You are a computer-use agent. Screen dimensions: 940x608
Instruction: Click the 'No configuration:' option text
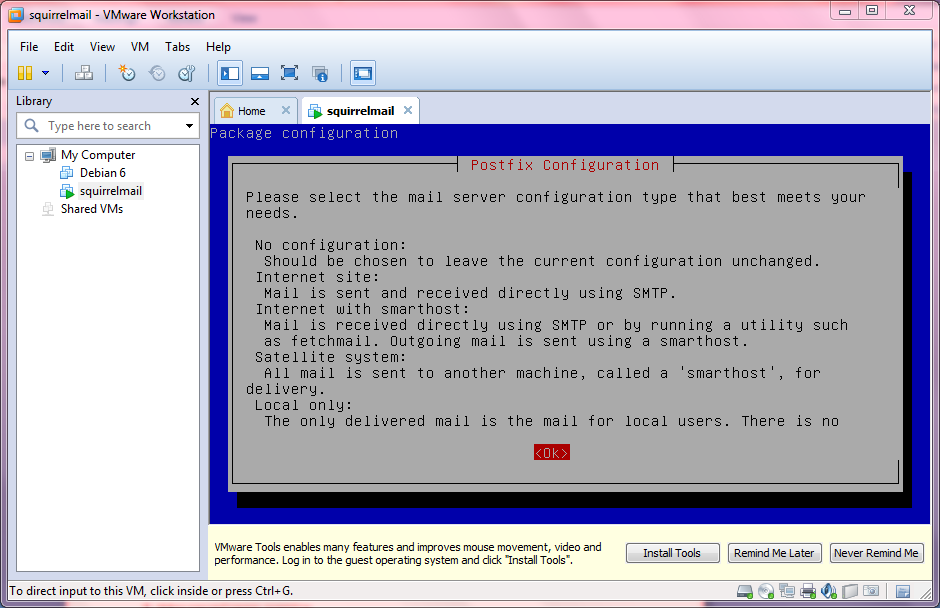[x=330, y=245]
